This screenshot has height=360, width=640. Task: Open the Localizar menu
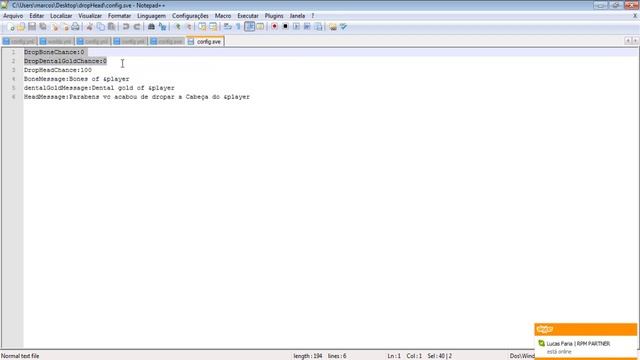click(61, 16)
